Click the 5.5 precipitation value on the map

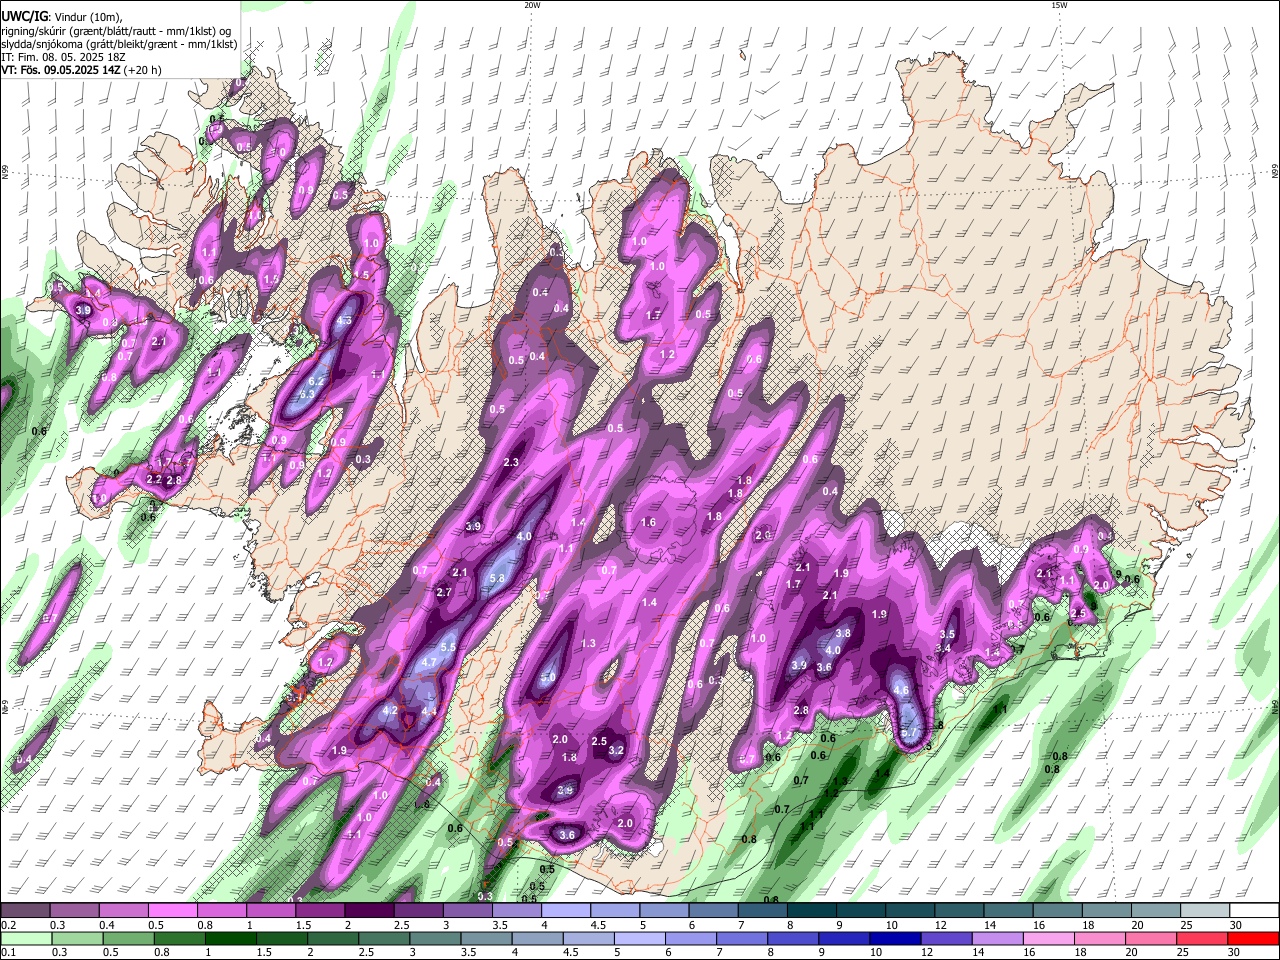click(x=448, y=647)
